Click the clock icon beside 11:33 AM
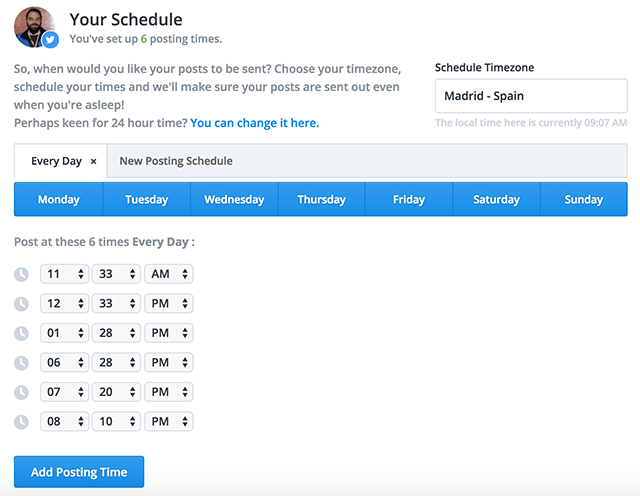This screenshot has height=496, width=640. coord(21,274)
